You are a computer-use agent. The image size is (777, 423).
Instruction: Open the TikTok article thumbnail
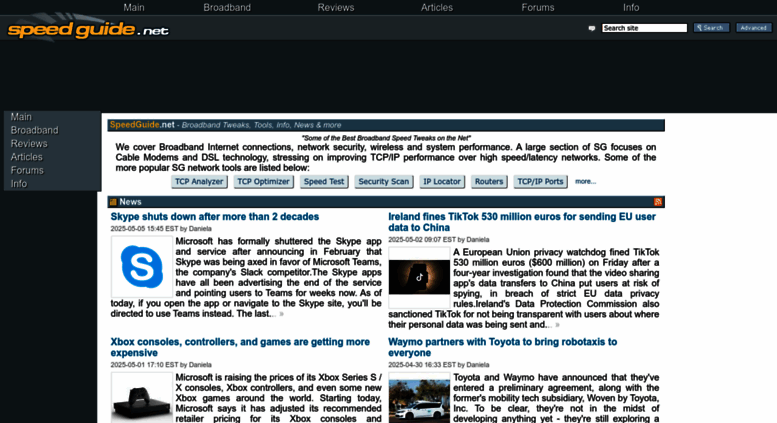[419, 277]
